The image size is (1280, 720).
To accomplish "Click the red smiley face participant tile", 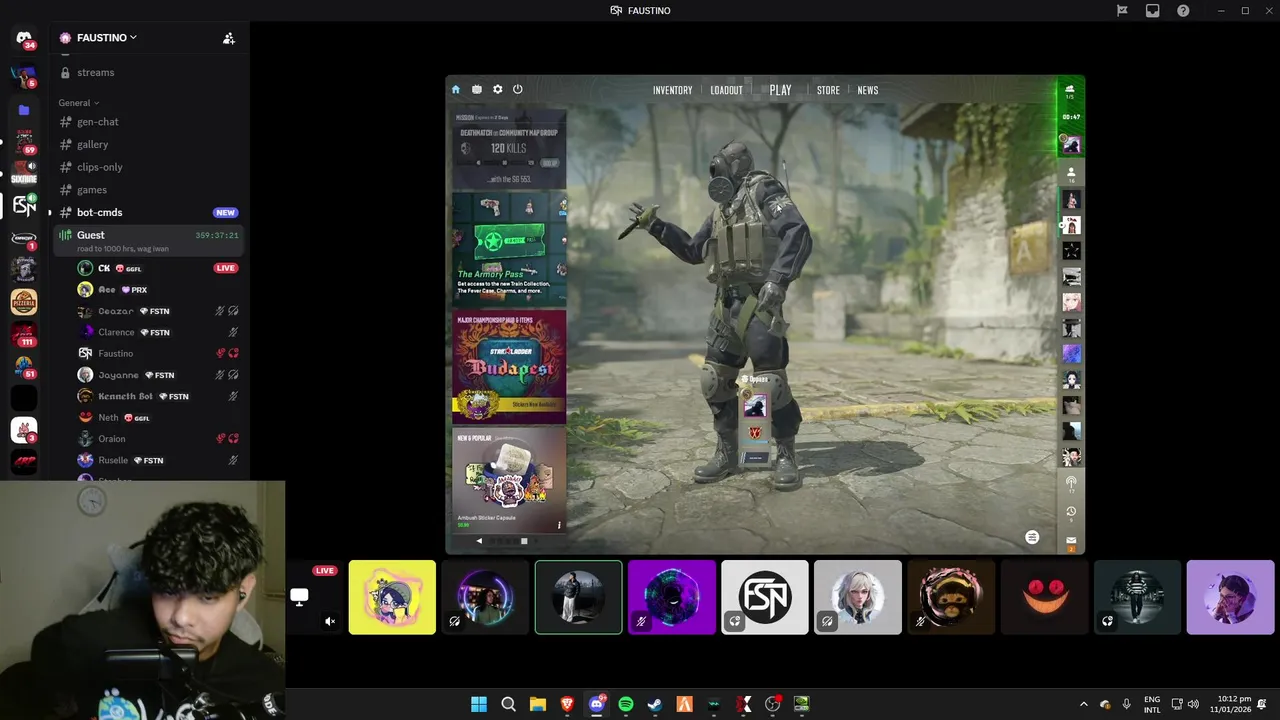I will 1044,597.
